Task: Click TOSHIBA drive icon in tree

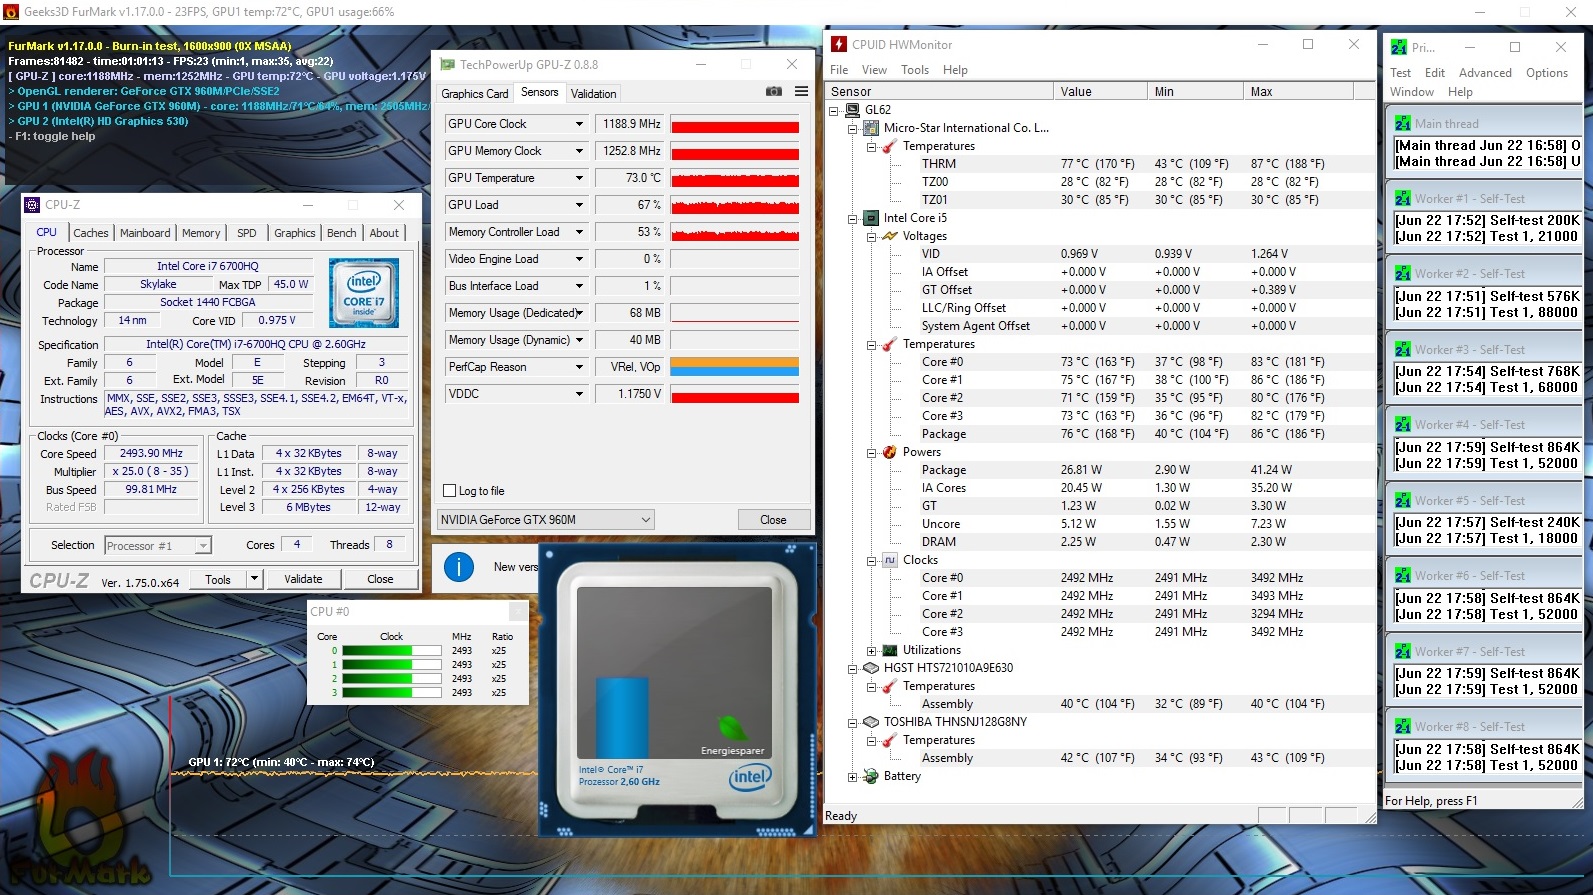Action: tap(871, 722)
